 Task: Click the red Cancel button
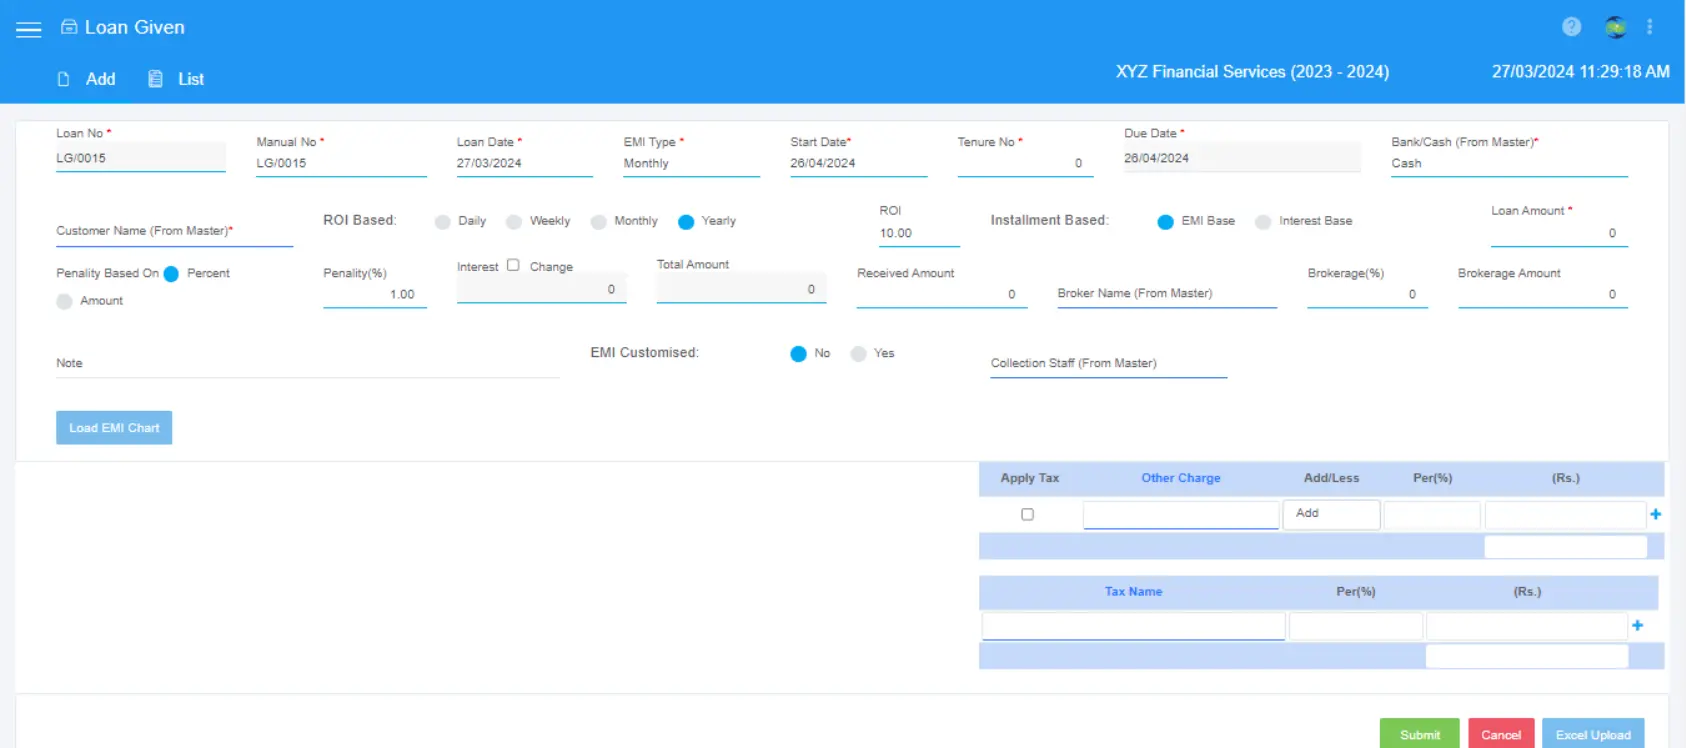coord(1500,734)
